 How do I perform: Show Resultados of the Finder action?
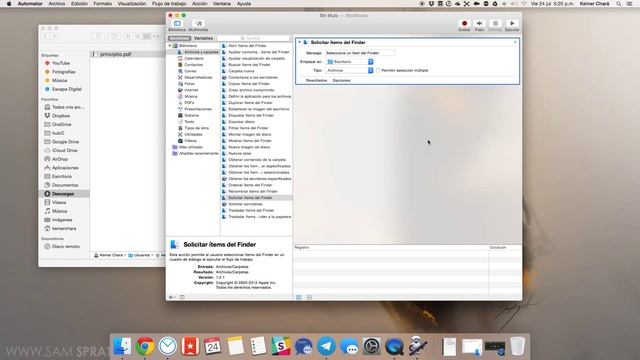click(x=316, y=80)
